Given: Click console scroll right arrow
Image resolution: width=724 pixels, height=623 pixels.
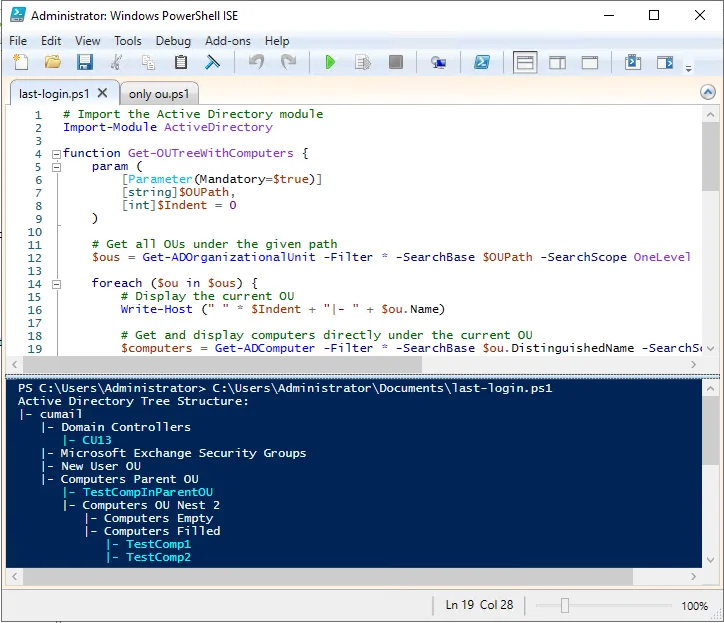Looking at the screenshot, I should (693, 576).
